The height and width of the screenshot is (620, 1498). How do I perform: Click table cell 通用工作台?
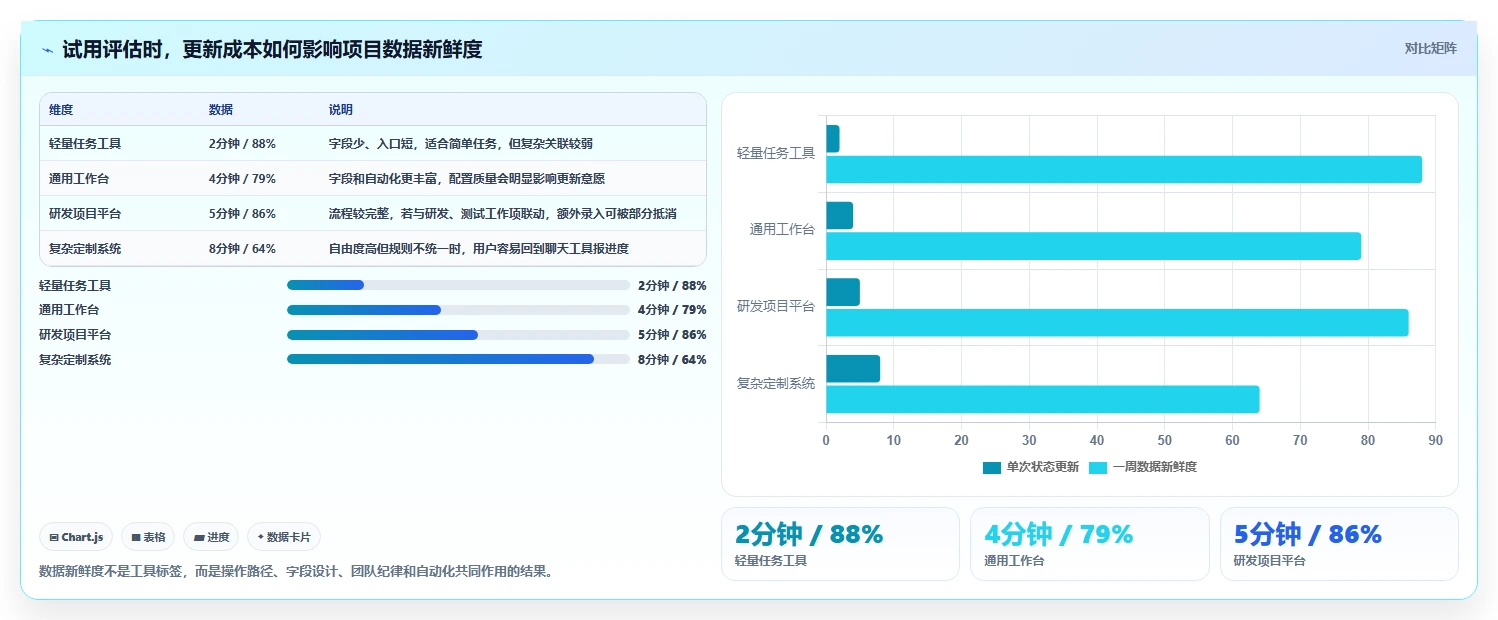click(79, 179)
